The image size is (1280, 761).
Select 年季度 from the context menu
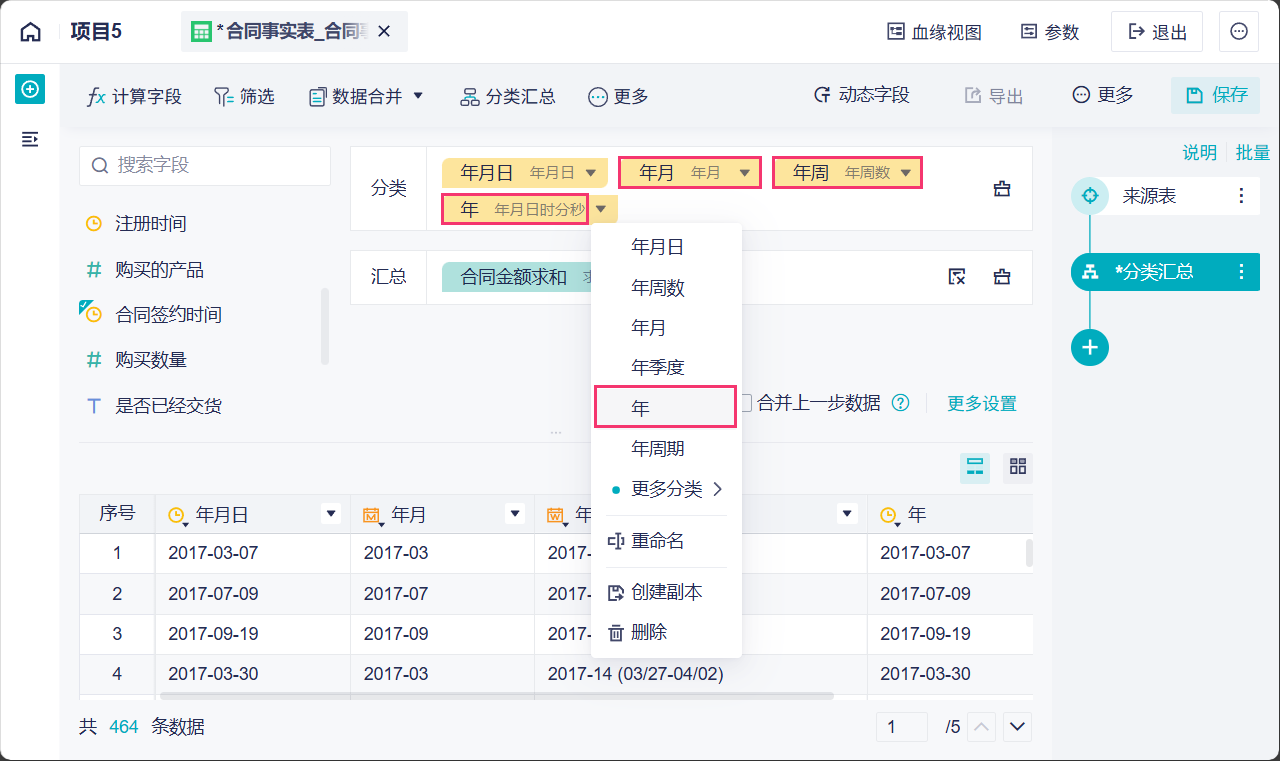pyautogui.click(x=658, y=367)
